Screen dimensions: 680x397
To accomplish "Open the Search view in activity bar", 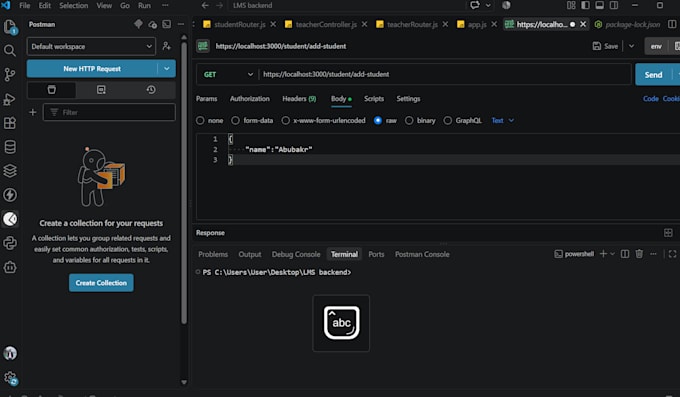I will (x=10, y=51).
